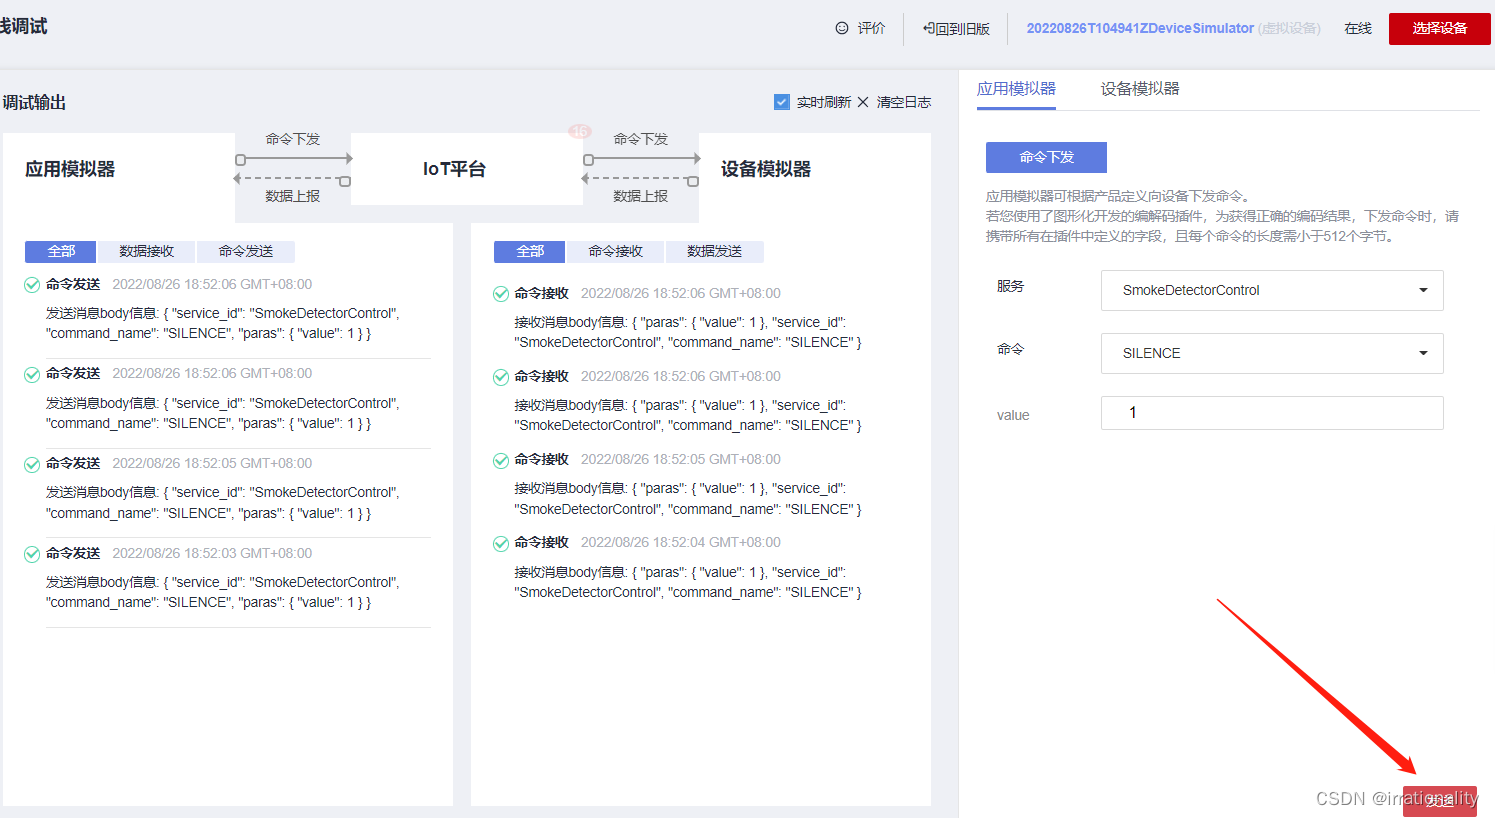Click success checkmark for 命令发送 18:52:03 entry
This screenshot has width=1495, height=818.
[32, 554]
